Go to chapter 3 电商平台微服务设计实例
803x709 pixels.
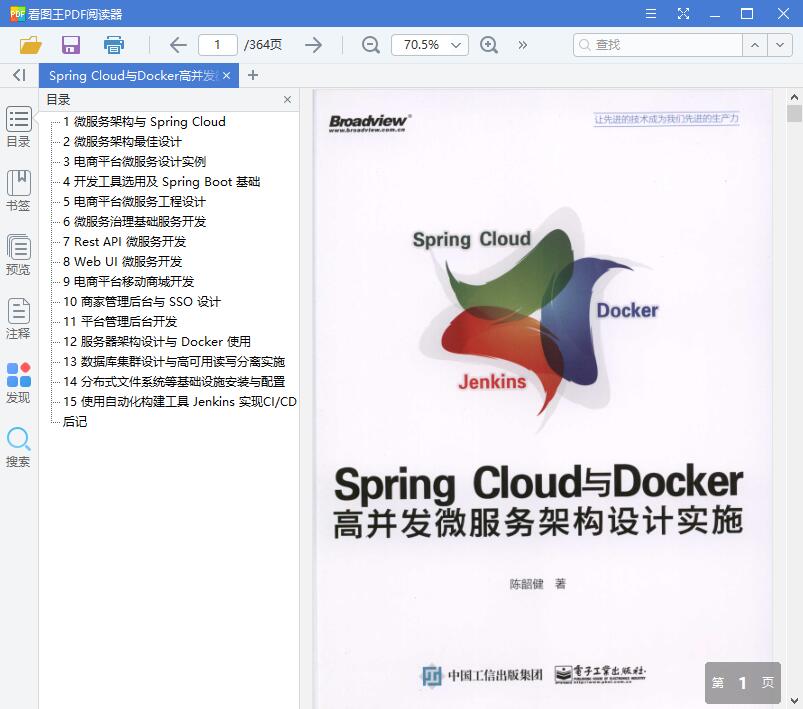click(134, 161)
